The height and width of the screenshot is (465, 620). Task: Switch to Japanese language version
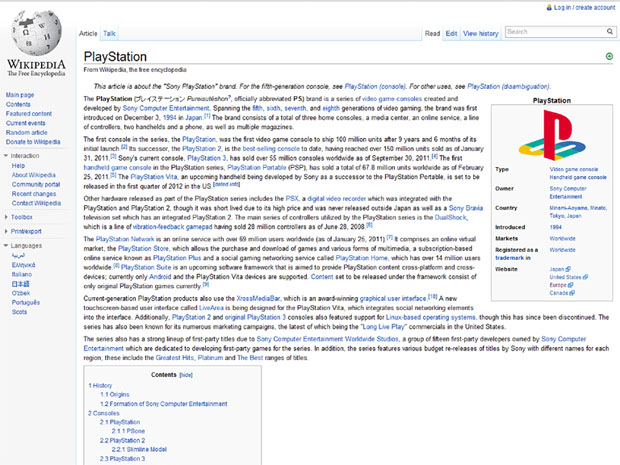tap(21, 284)
